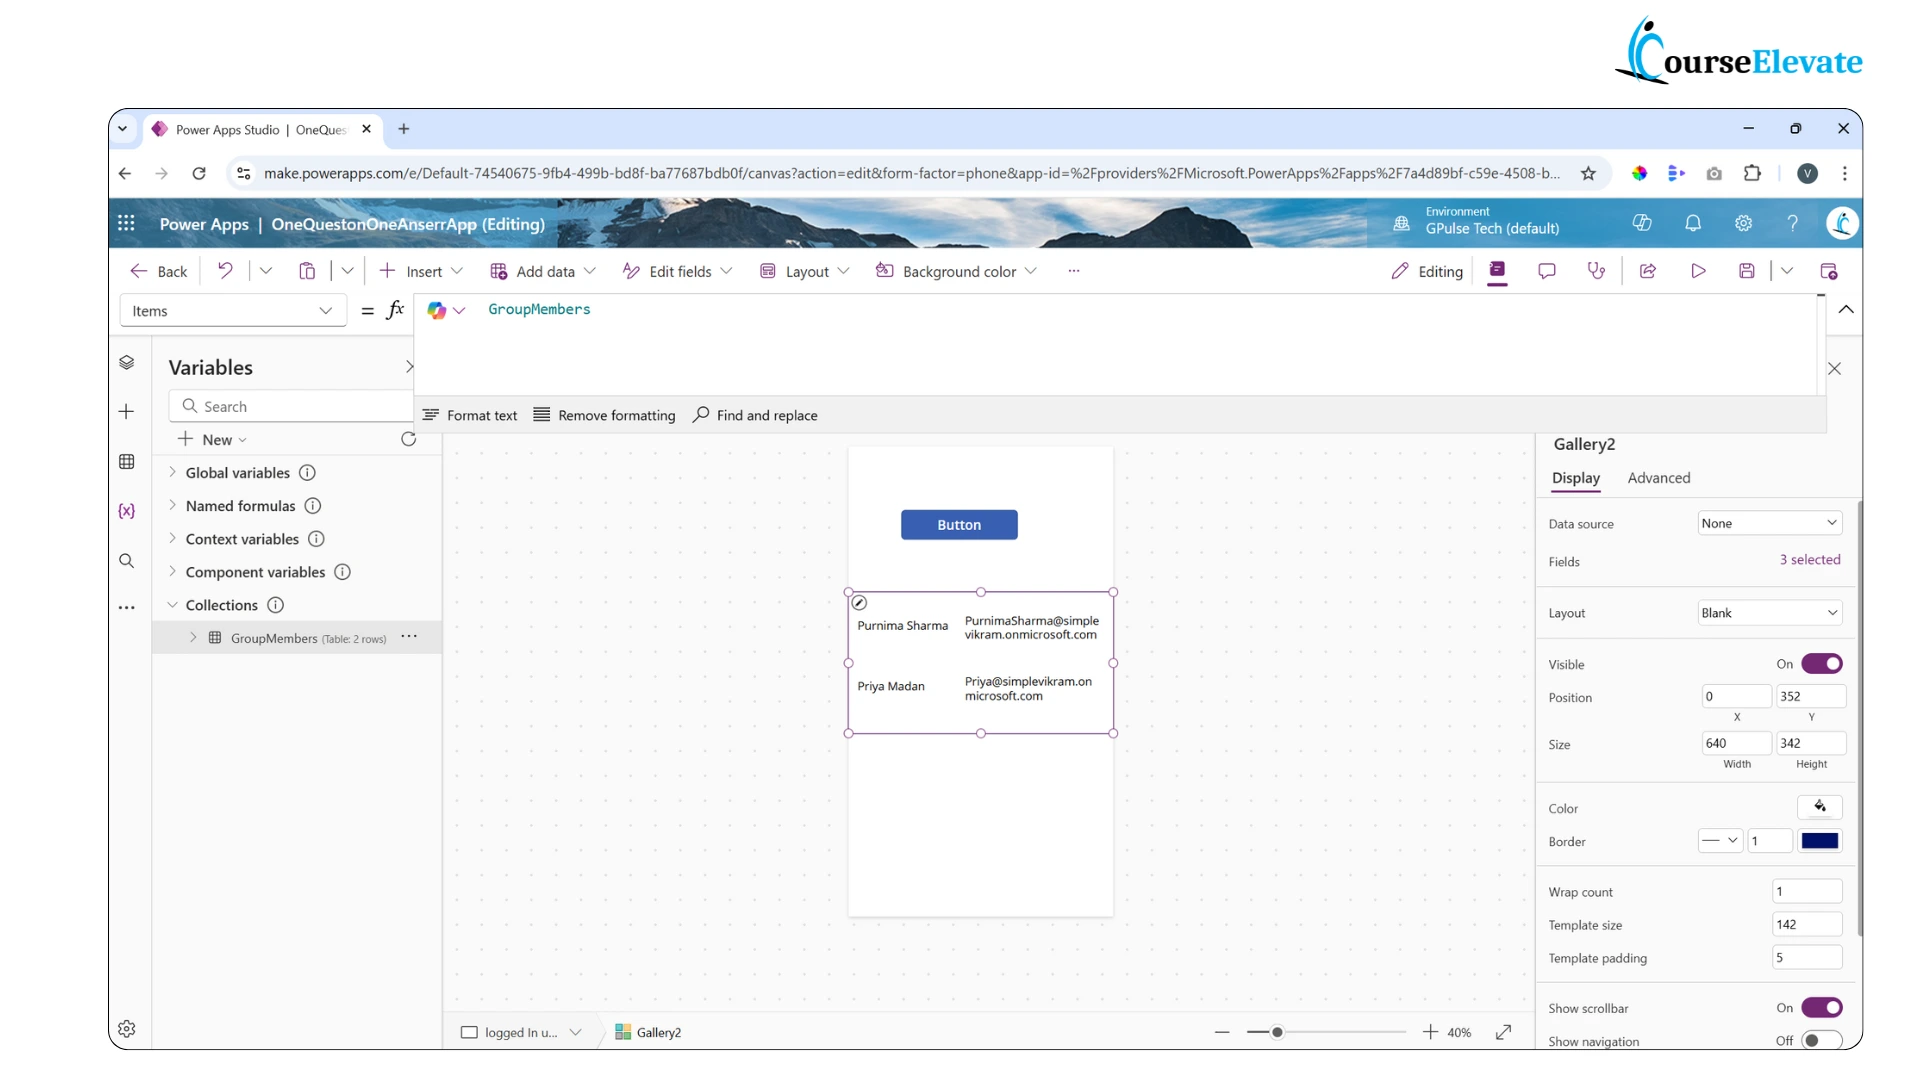Open the Data source dropdown showing None
Screen dimensions: 1920x1080
[x=1769, y=522]
